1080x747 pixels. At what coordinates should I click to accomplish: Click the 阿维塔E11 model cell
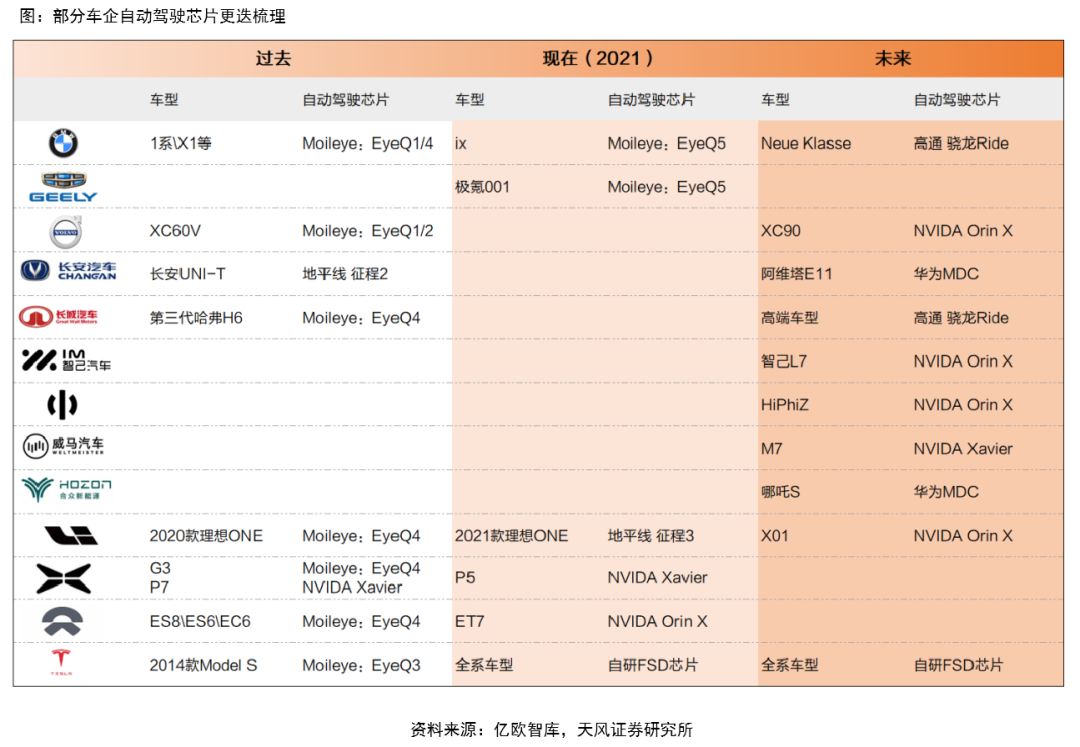click(x=796, y=274)
